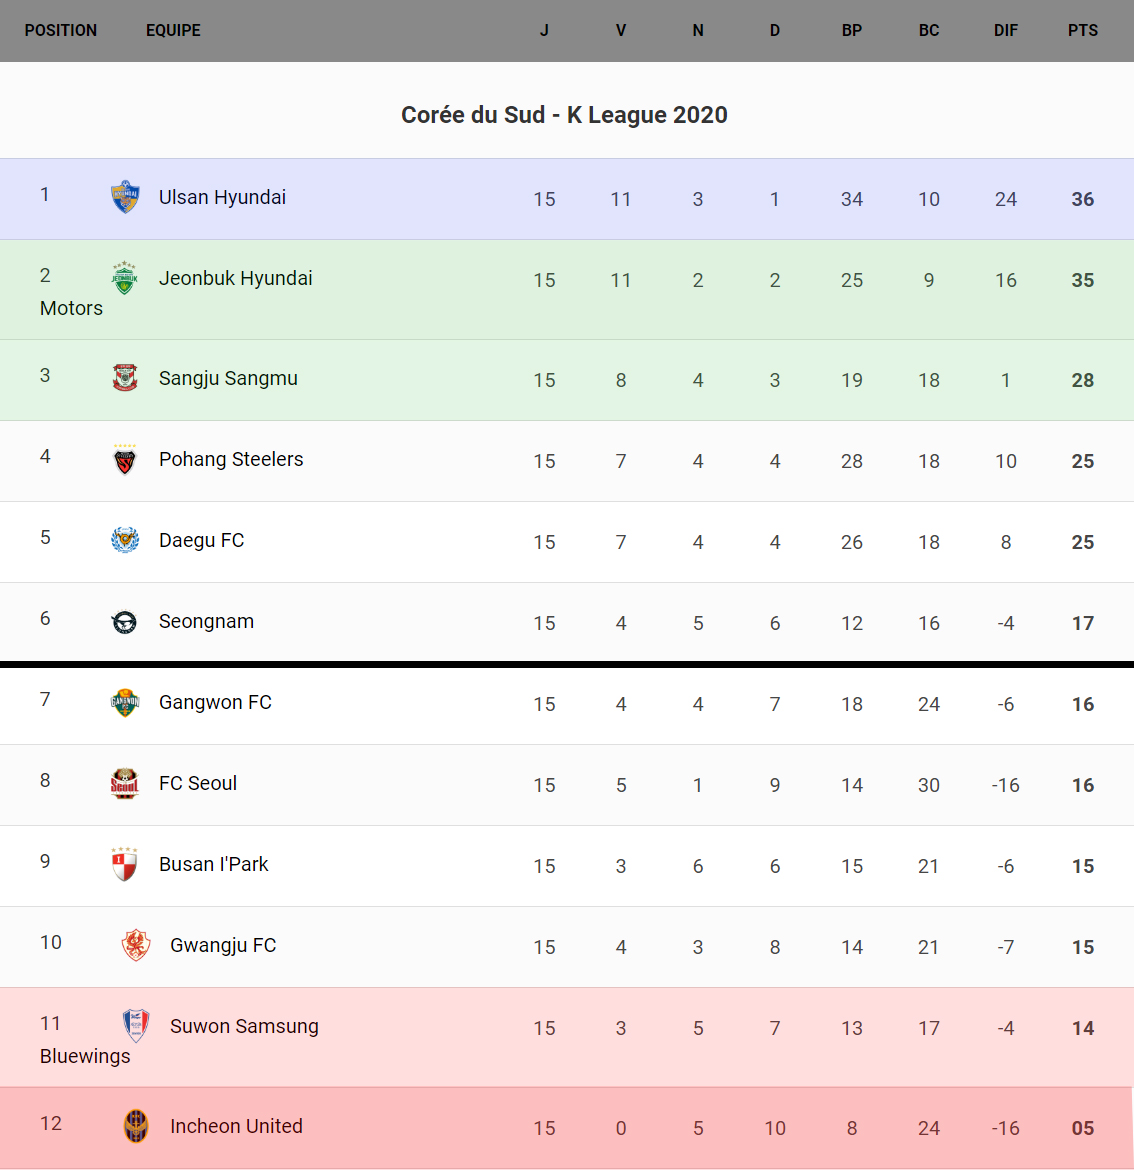Viewport: 1134px width, 1170px height.
Task: Click the Corée du Sud K League 2020 title
Action: (x=564, y=115)
